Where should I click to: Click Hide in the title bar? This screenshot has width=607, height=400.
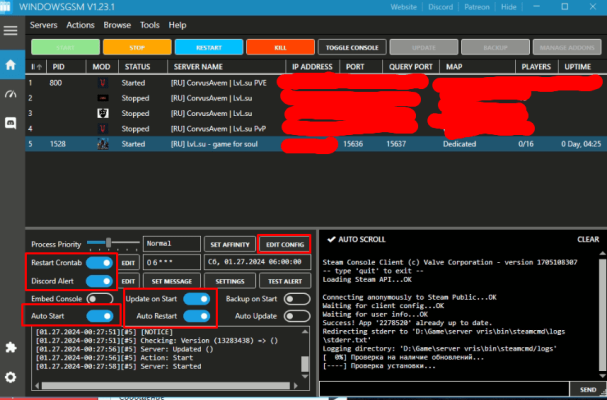coord(509,7)
